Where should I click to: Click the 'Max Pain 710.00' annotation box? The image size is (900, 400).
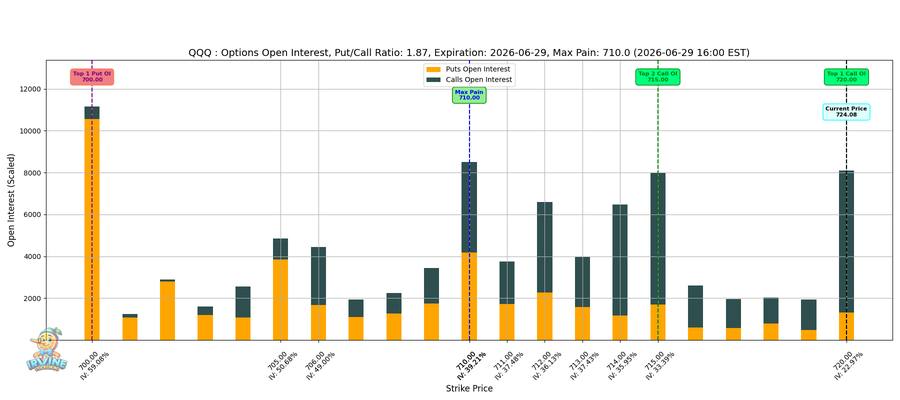coord(469,95)
